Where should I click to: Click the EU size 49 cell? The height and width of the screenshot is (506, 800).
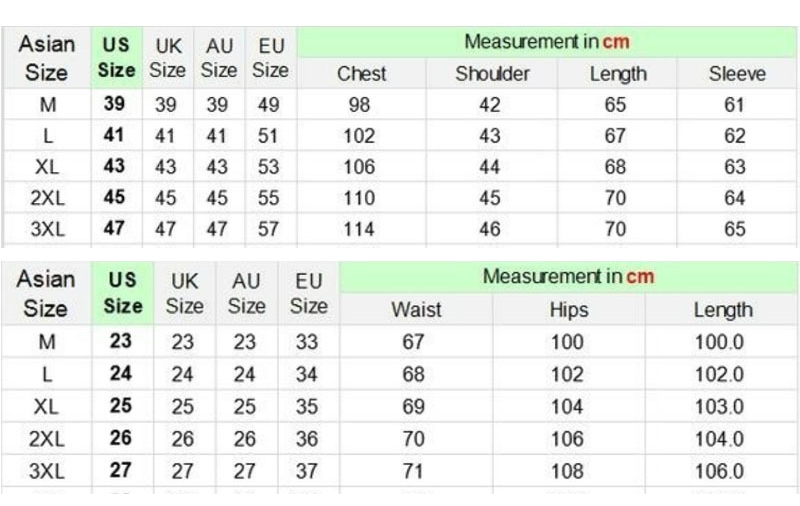268,105
